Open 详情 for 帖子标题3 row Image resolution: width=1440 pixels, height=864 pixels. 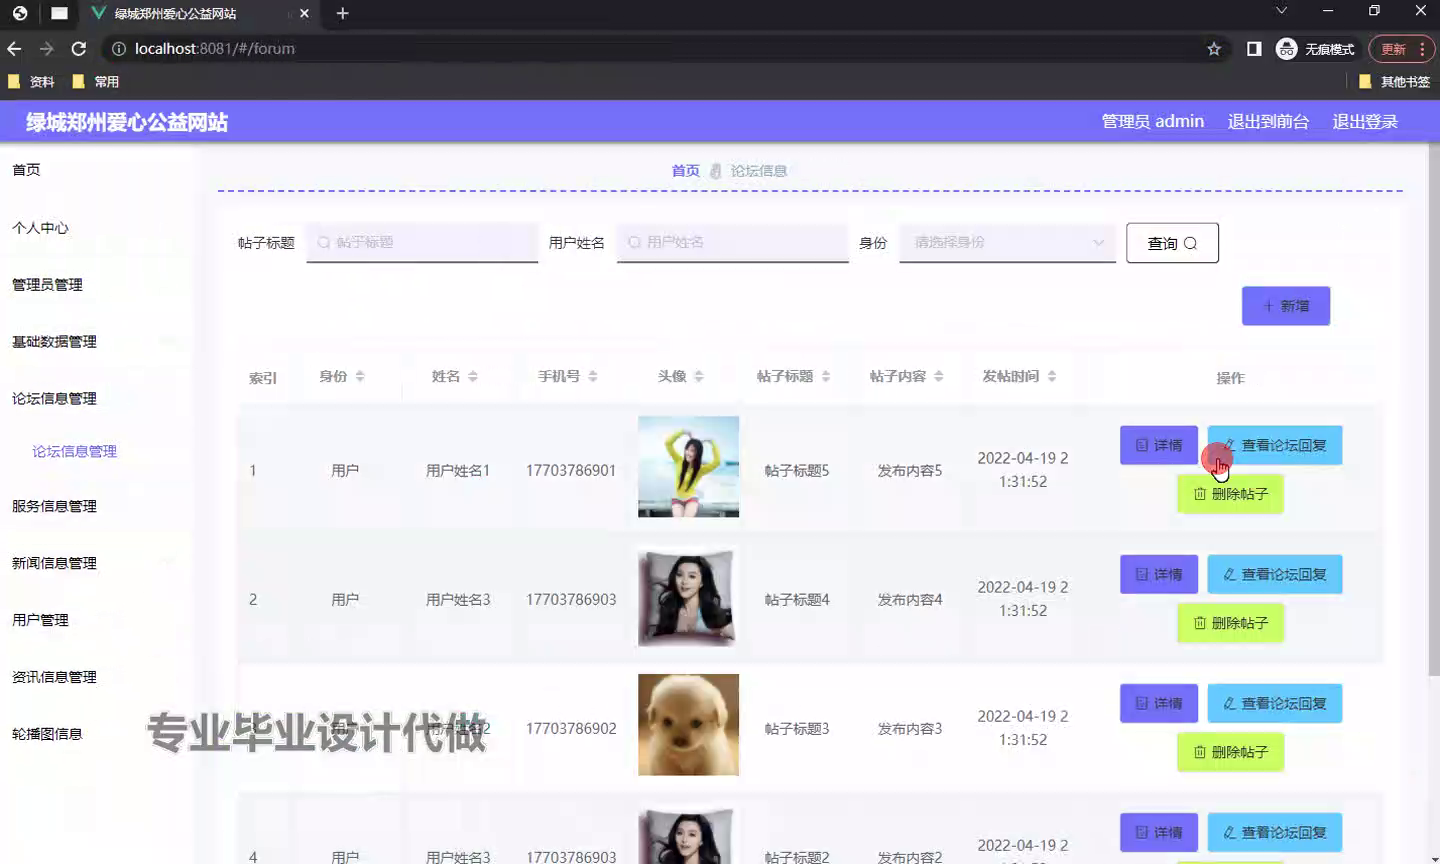click(x=1159, y=703)
